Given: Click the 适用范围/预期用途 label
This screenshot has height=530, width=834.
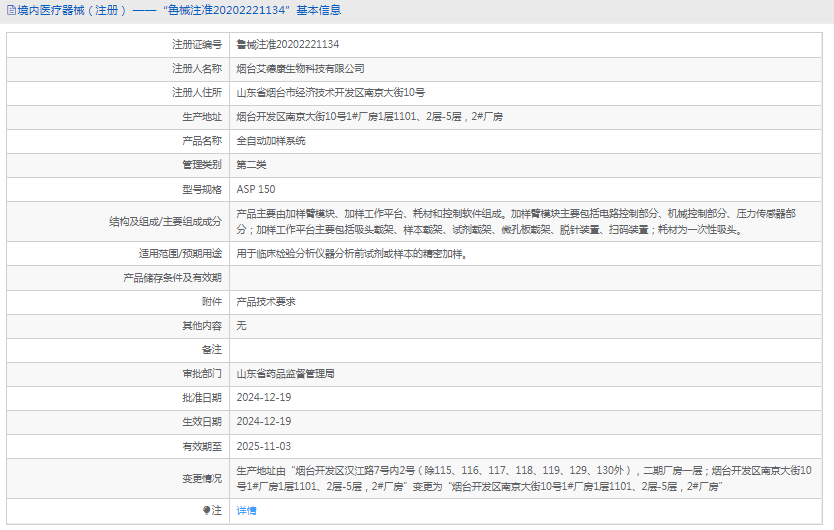Looking at the screenshot, I should pyautogui.click(x=180, y=254).
